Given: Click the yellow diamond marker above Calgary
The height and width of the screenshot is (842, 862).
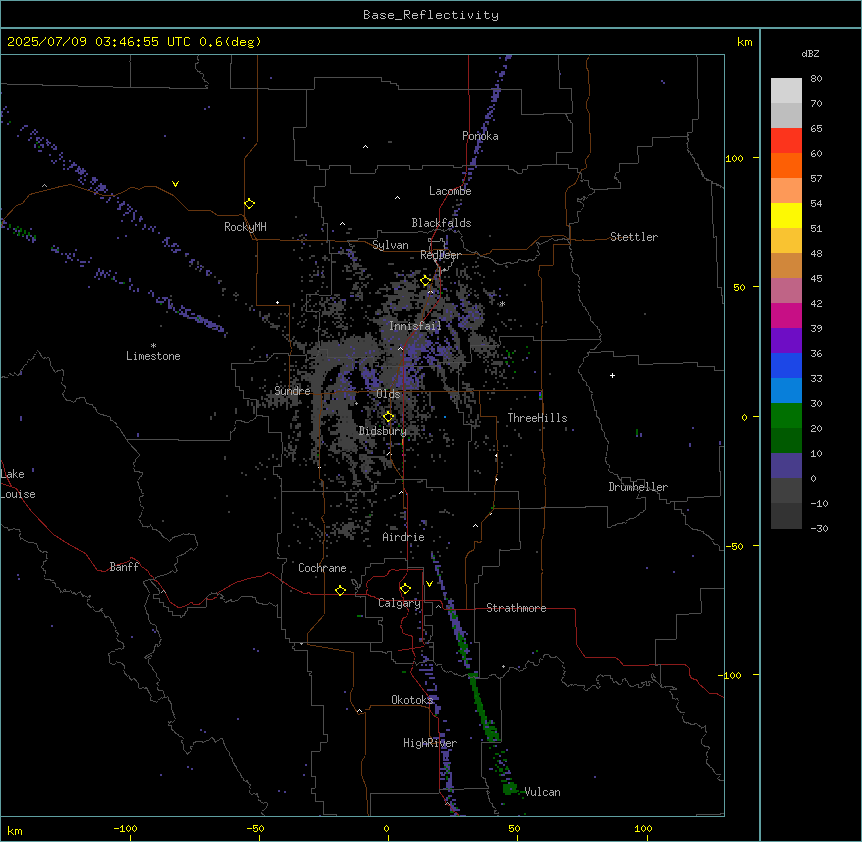Looking at the screenshot, I should 405,589.
